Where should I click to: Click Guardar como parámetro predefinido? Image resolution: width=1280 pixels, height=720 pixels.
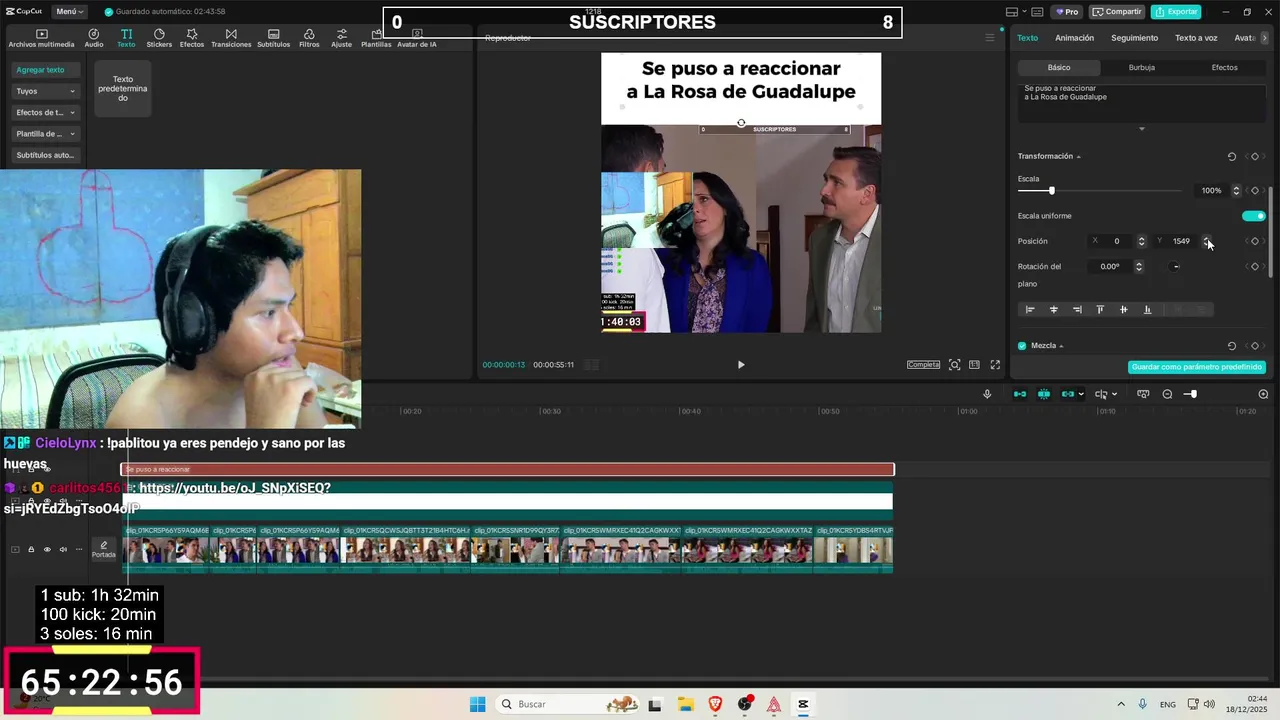pos(1197,367)
